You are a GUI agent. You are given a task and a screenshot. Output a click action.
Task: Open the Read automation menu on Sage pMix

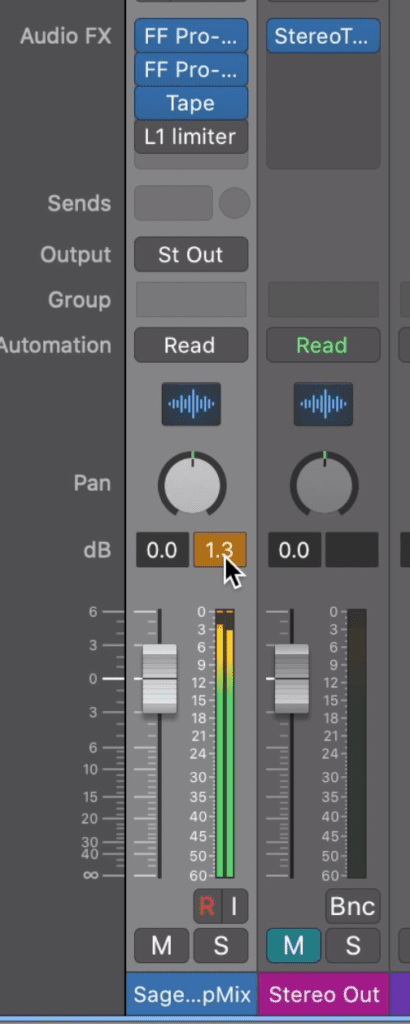coord(191,345)
